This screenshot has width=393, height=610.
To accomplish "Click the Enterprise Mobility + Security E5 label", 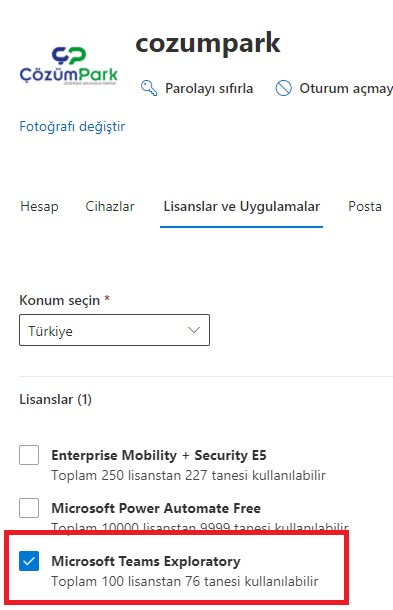I will (159, 455).
